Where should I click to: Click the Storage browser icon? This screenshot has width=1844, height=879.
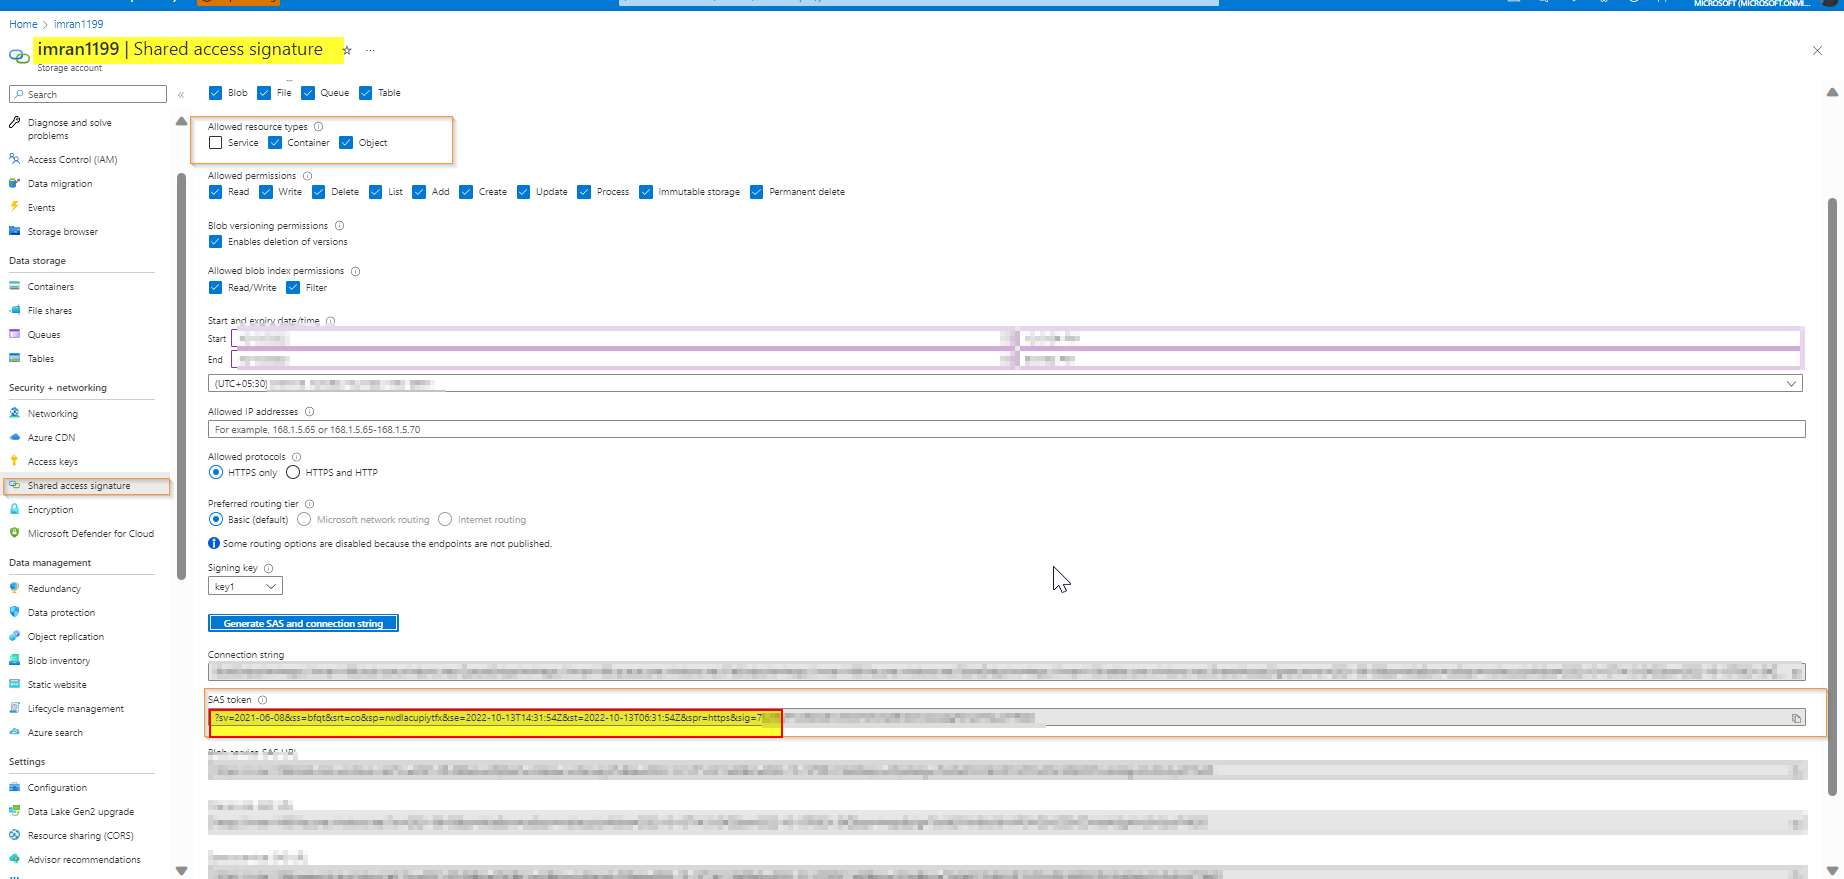point(14,231)
